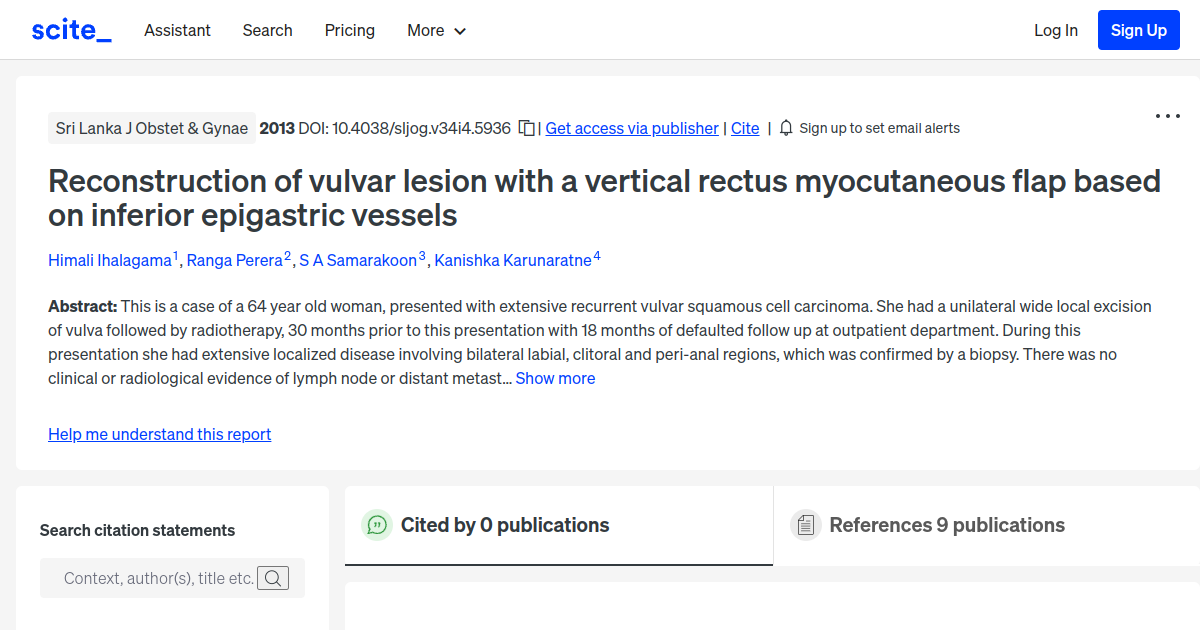Click the green citation quote icon
The width and height of the screenshot is (1200, 630).
(x=376, y=525)
